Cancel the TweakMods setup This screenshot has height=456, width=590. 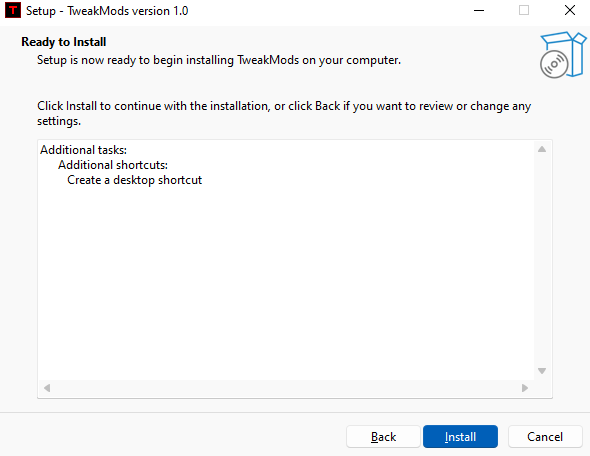[x=545, y=436]
